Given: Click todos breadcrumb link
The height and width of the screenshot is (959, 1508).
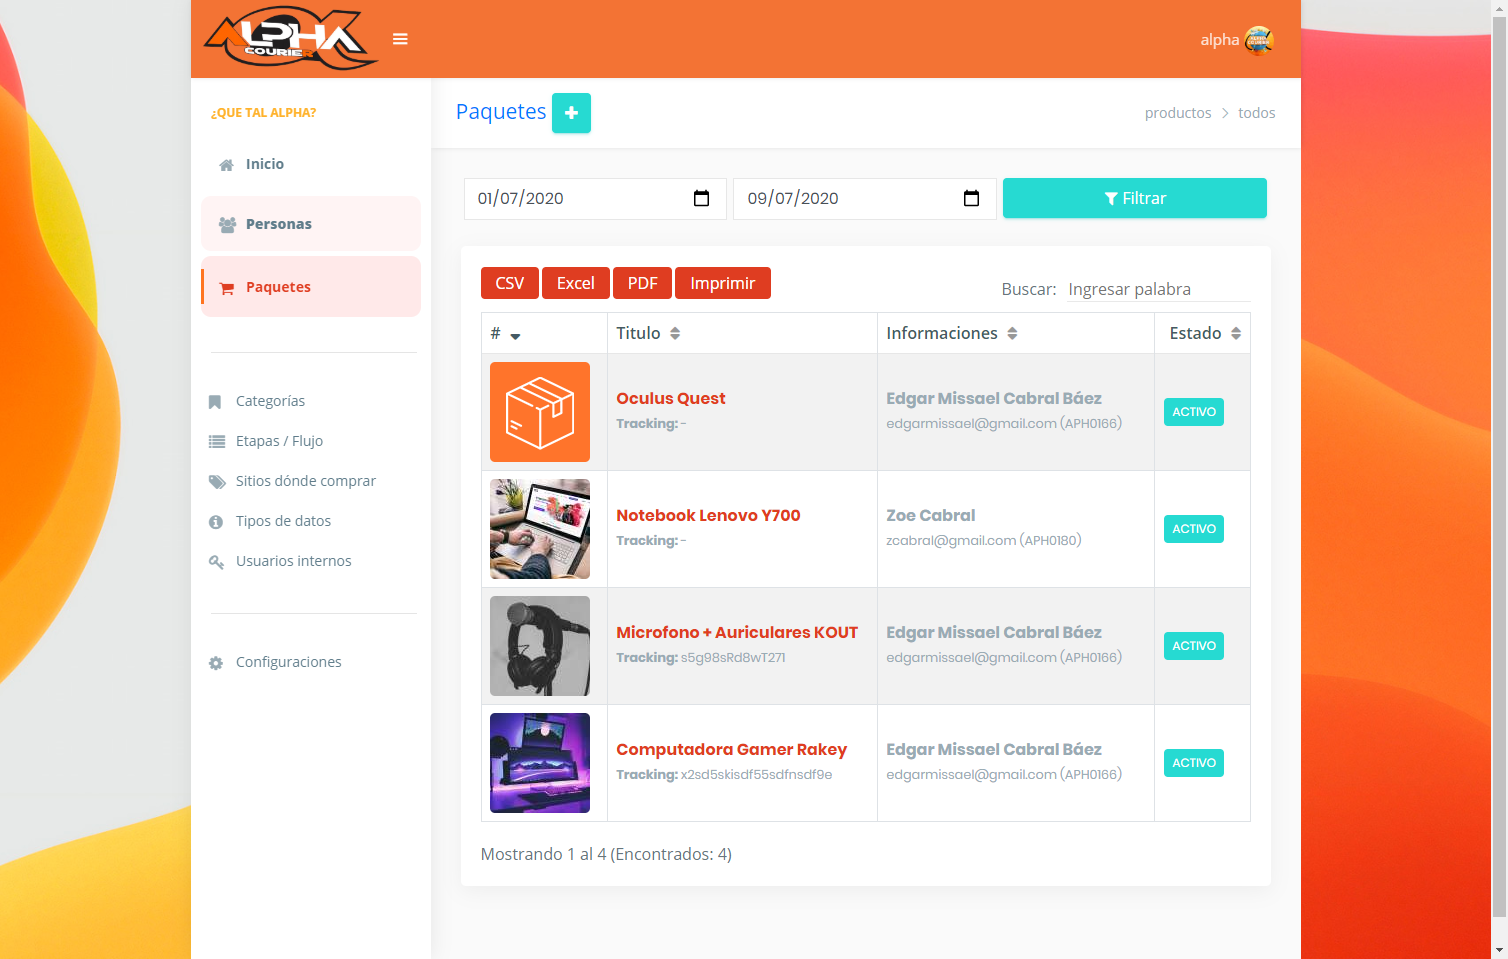Looking at the screenshot, I should pos(1256,113).
